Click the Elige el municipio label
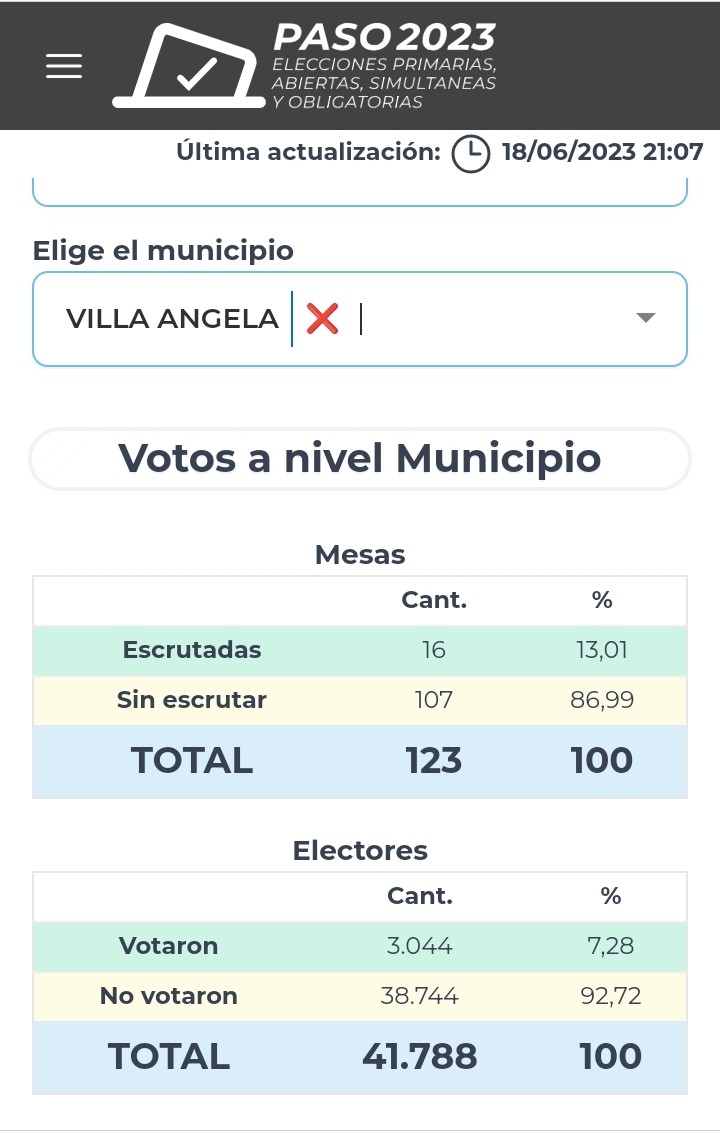Viewport: 720px width, 1131px height. point(163,250)
